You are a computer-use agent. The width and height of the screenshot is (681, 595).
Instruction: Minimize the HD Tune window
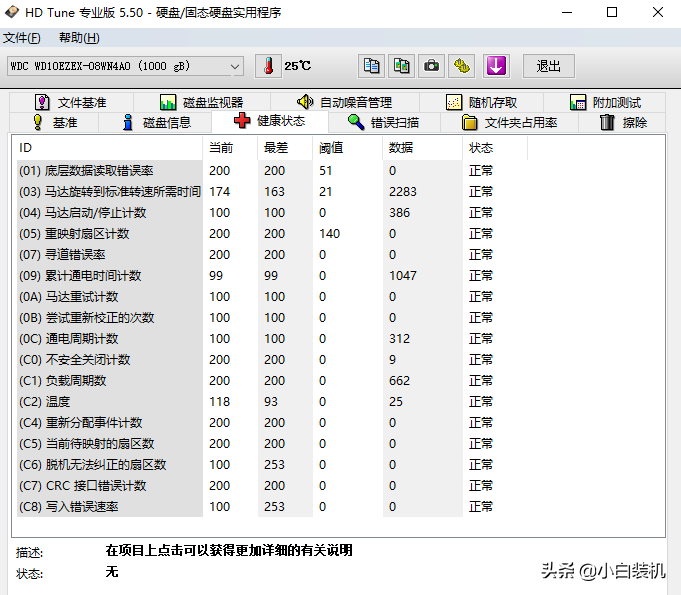pos(567,12)
